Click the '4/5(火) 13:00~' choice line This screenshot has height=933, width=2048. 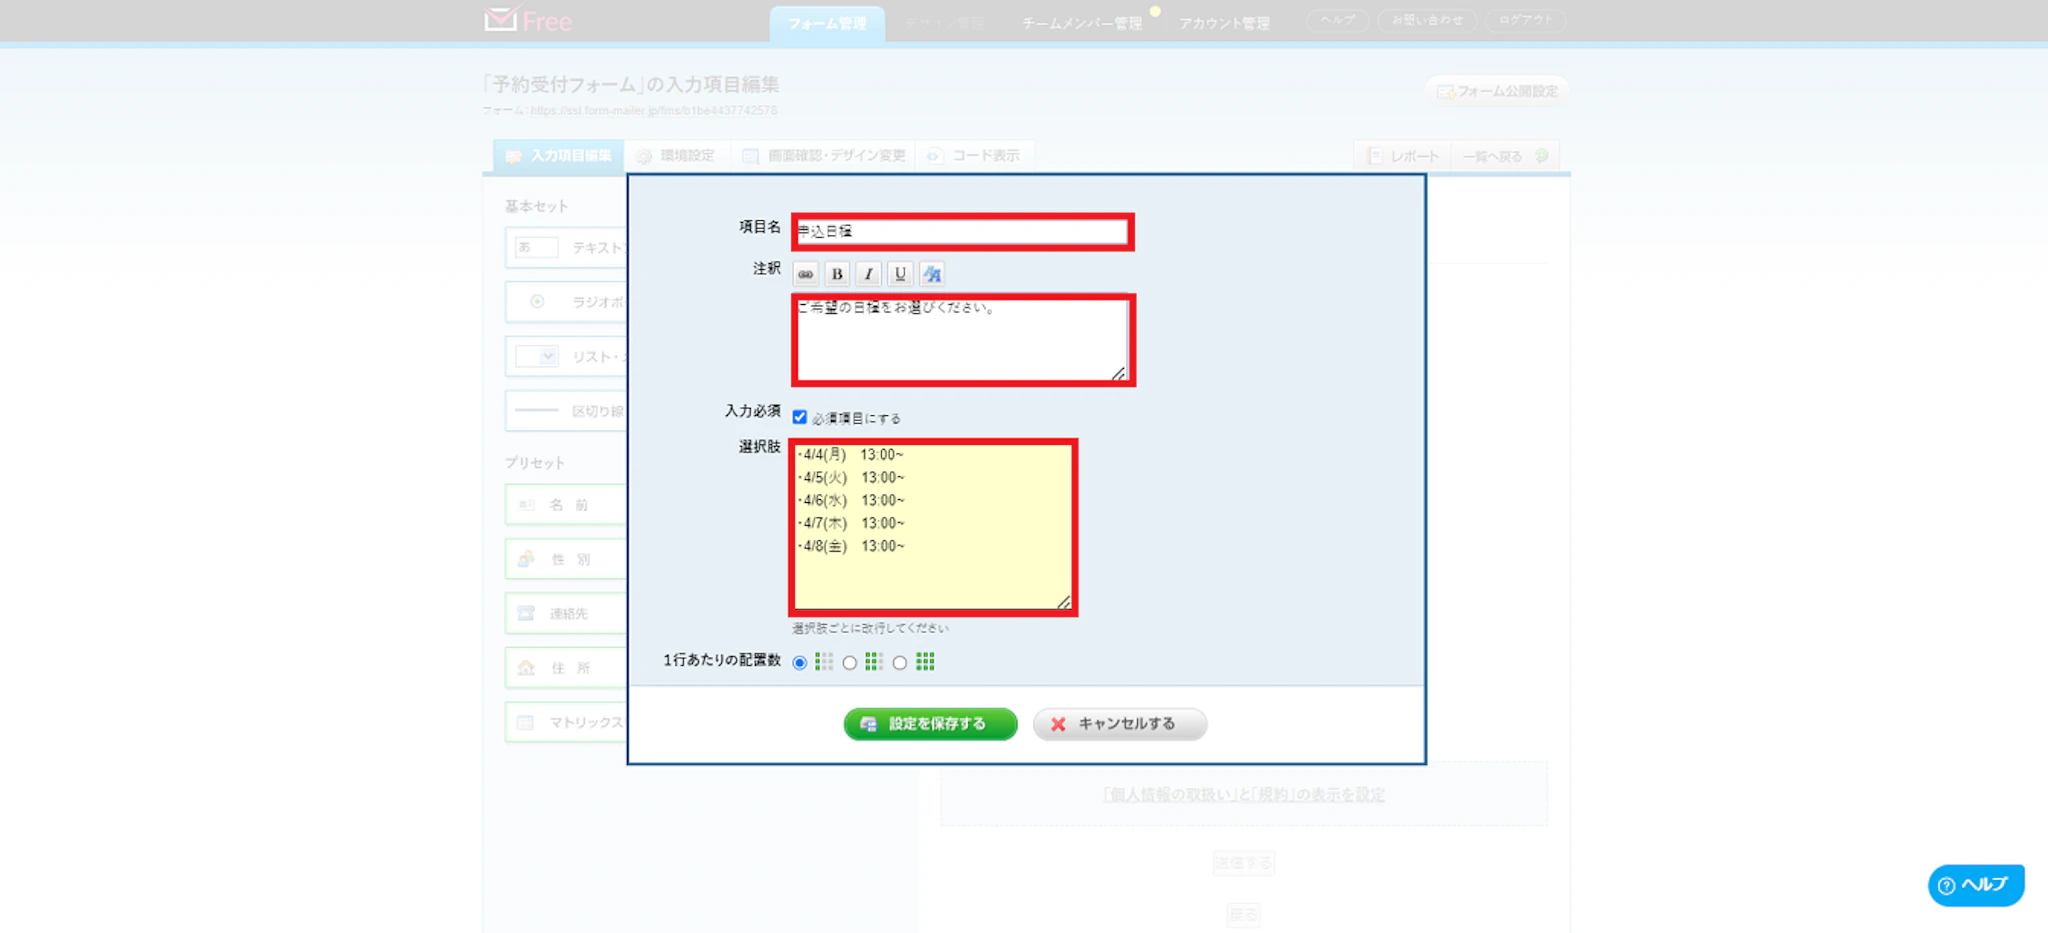coord(853,478)
